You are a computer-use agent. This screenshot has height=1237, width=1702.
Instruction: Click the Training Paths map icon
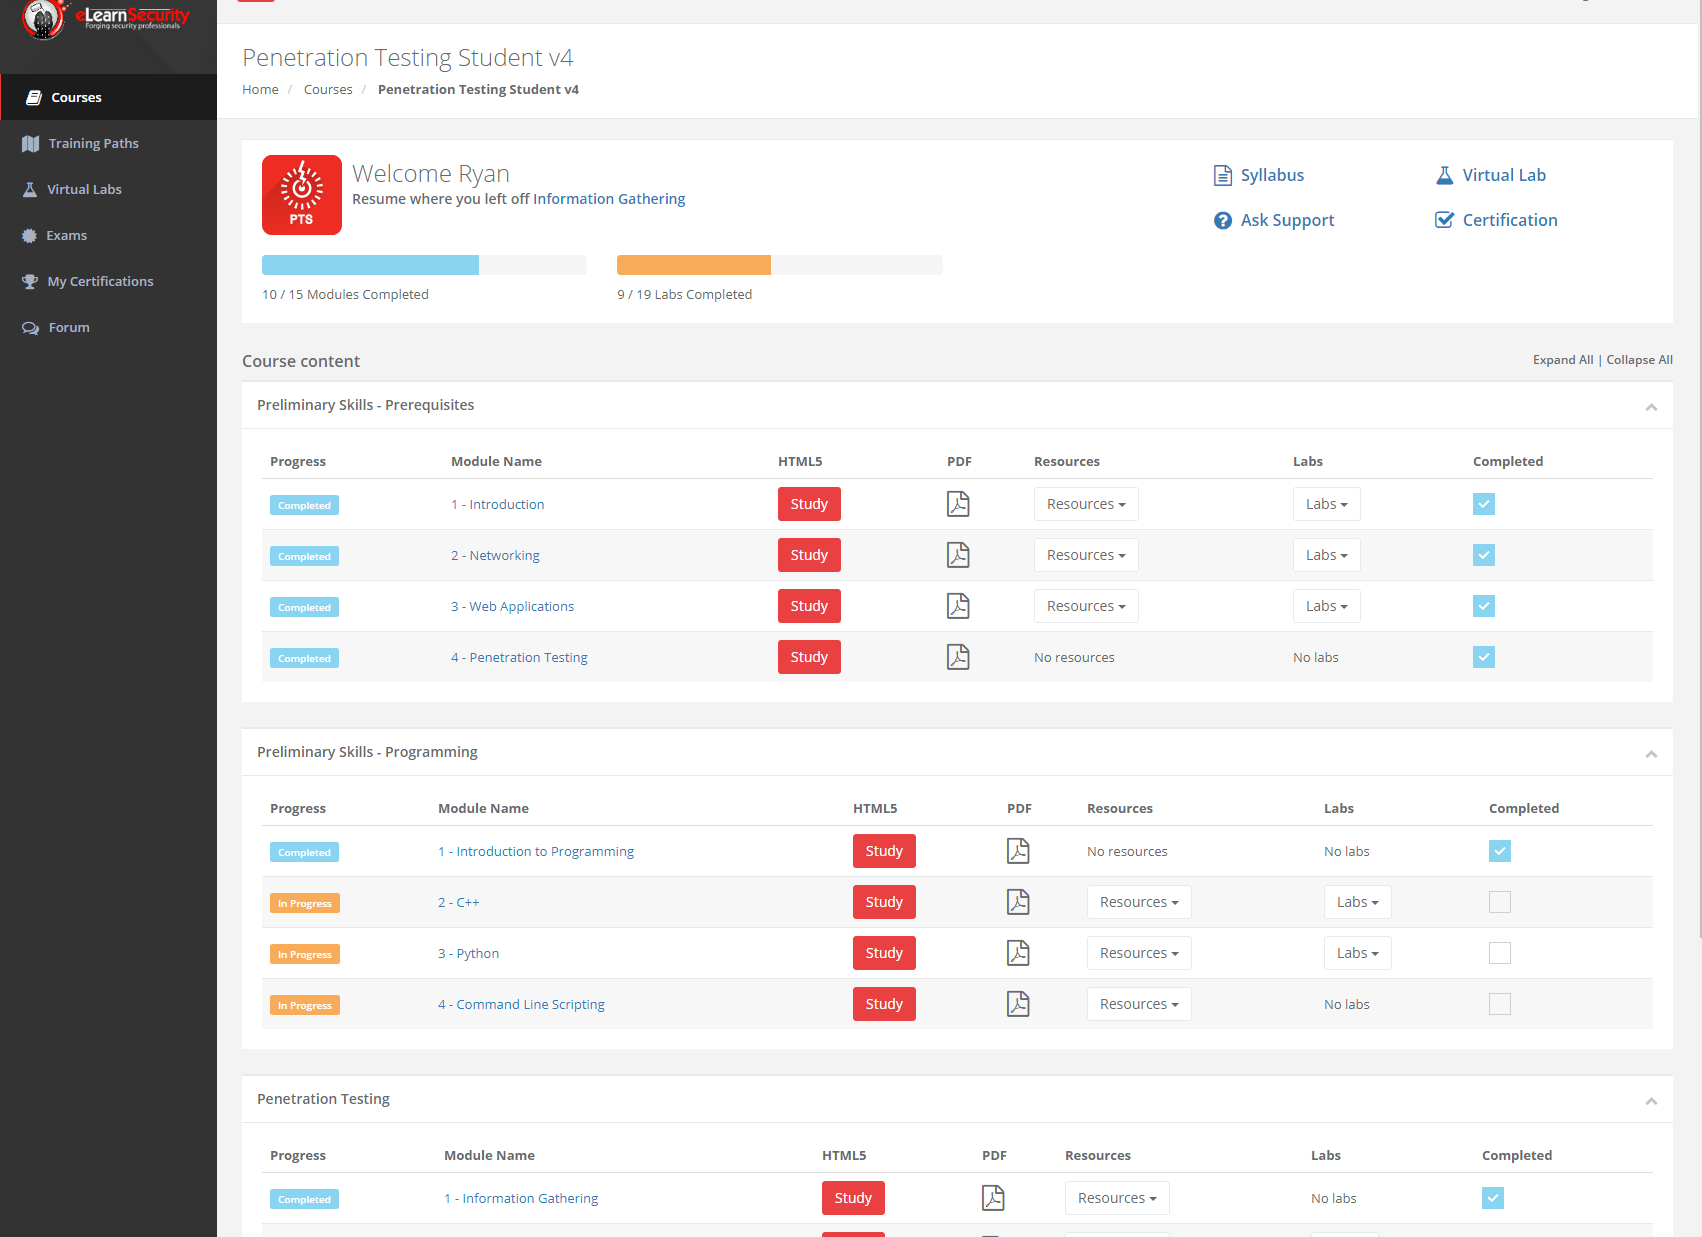pyautogui.click(x=31, y=144)
